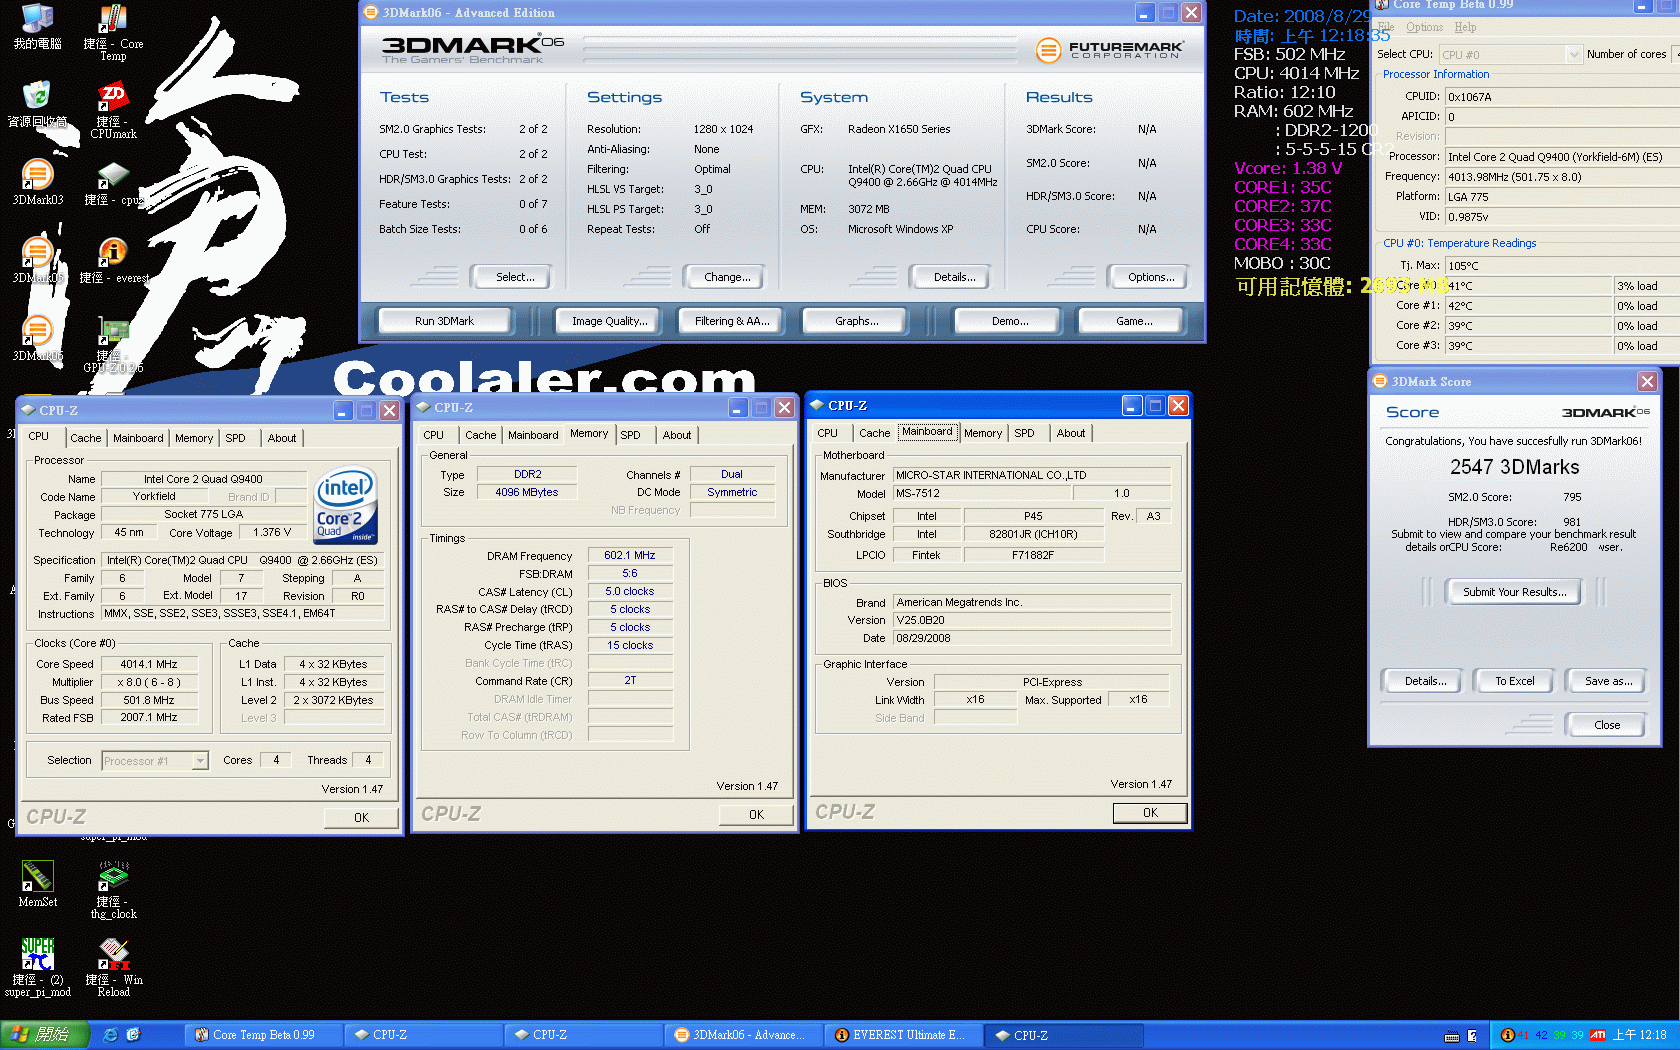Click the Image Quality button
Viewport: 1680px width, 1050px height.
[x=609, y=321]
